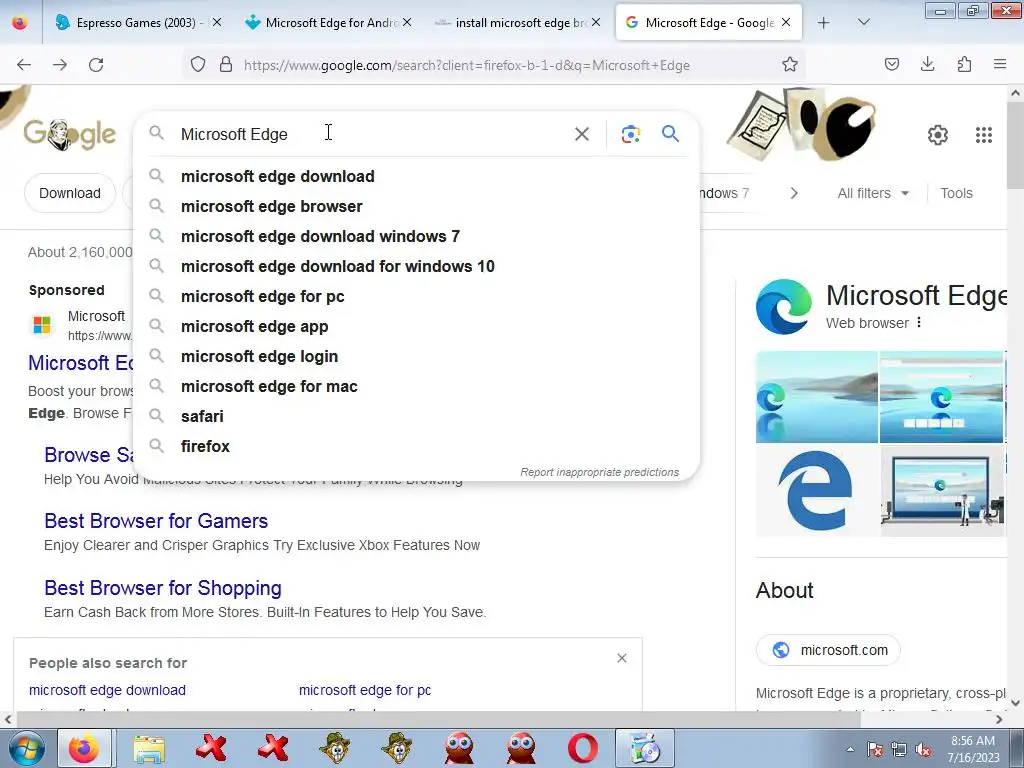Image resolution: width=1024 pixels, height=768 pixels.
Task: Select suggestion microsoft edge download windows 7
Action: tap(416, 236)
